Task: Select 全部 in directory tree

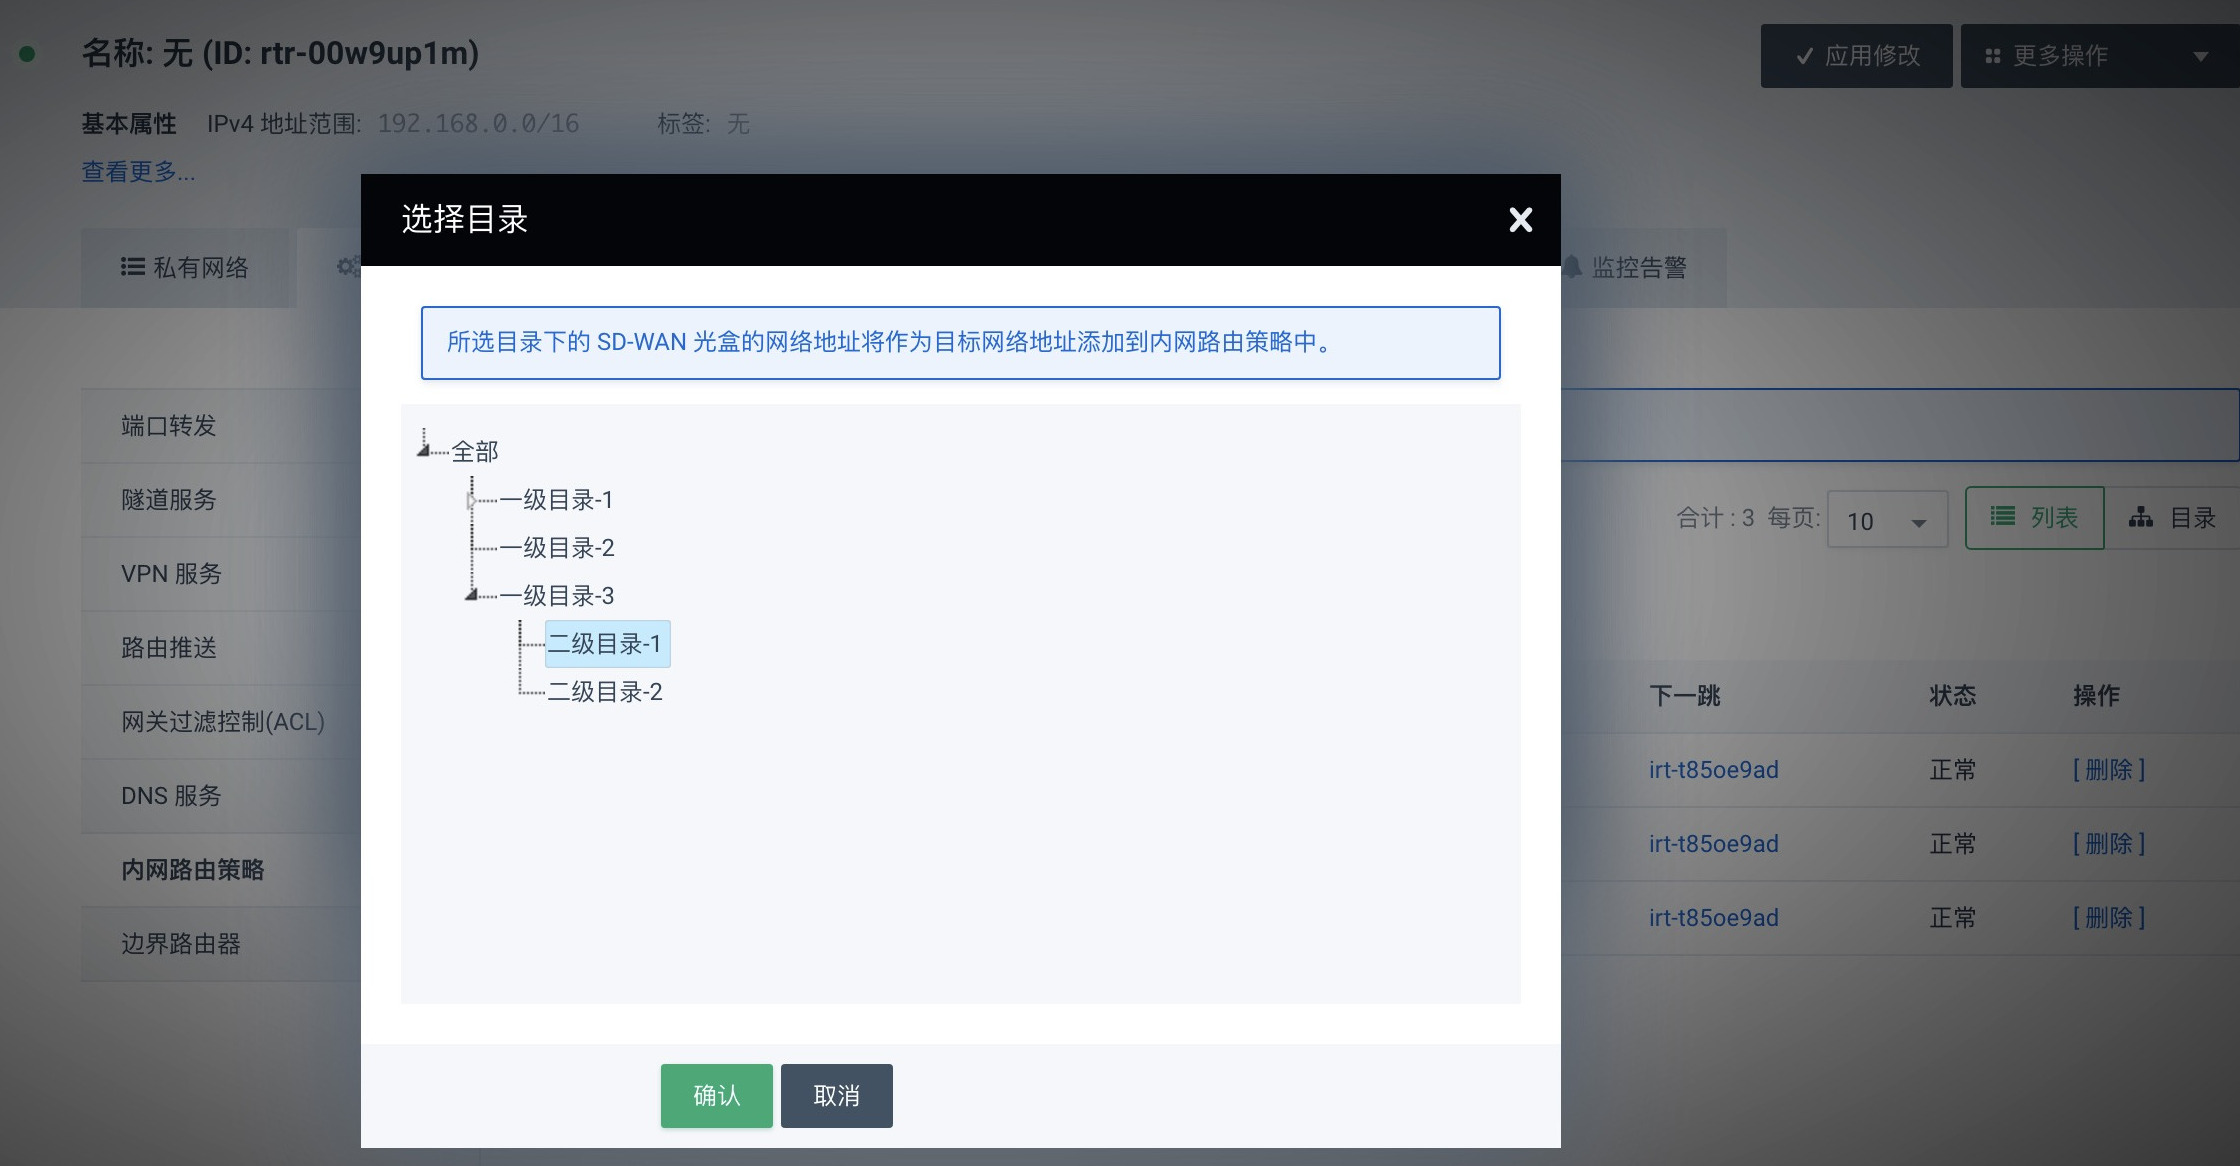Action: tap(475, 452)
